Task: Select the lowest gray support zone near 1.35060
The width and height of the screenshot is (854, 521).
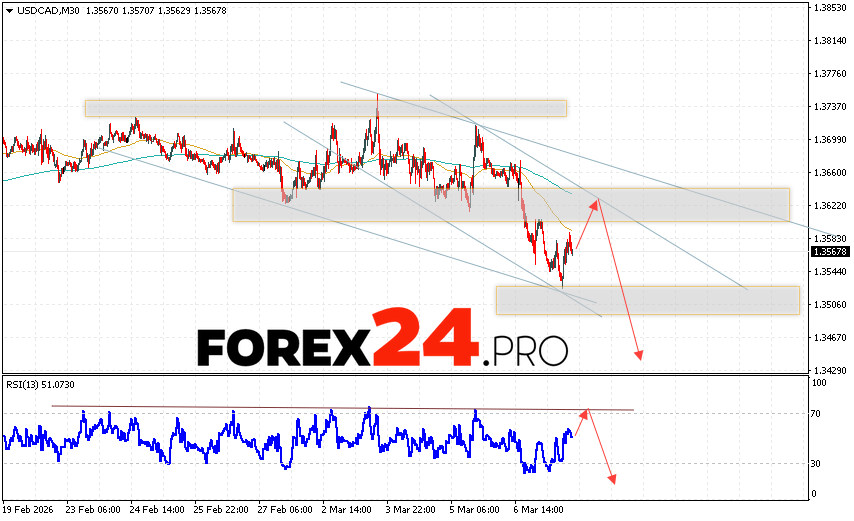Action: [647, 300]
